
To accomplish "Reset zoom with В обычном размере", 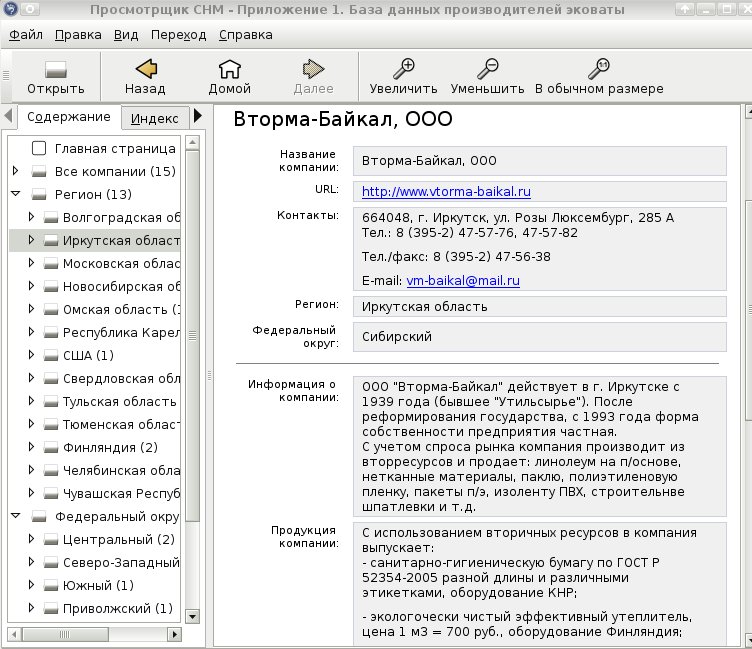I will click(x=599, y=69).
